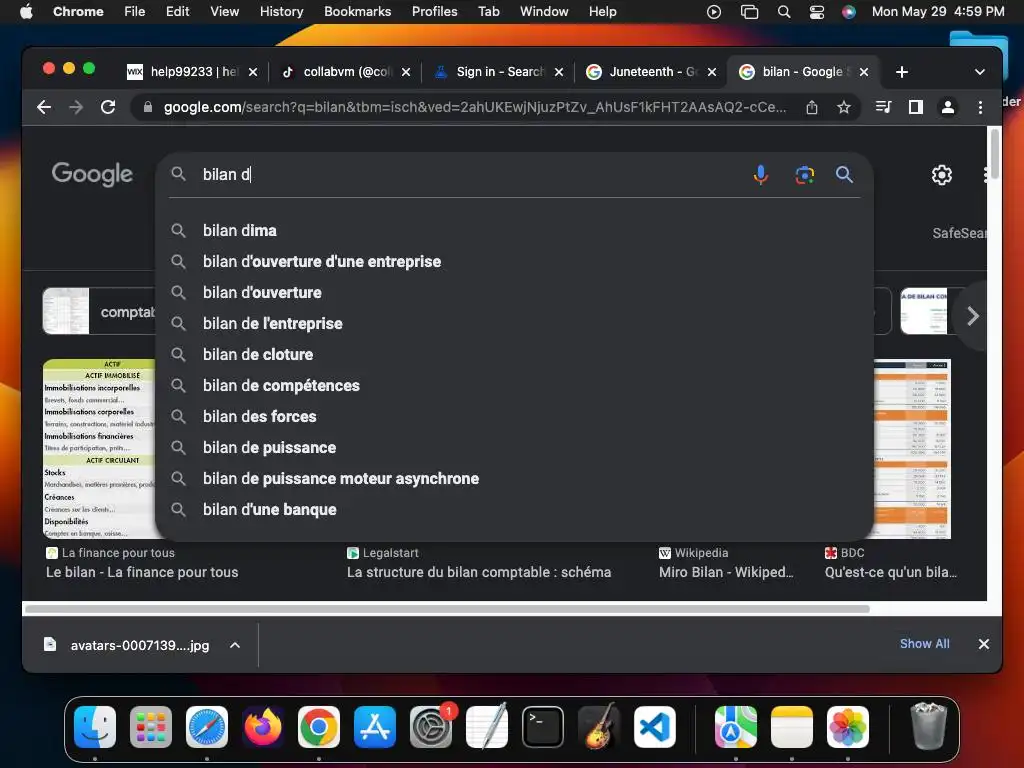Click the search text field with 'bilan d'
The width and height of the screenshot is (1024, 768).
pyautogui.click(x=470, y=174)
